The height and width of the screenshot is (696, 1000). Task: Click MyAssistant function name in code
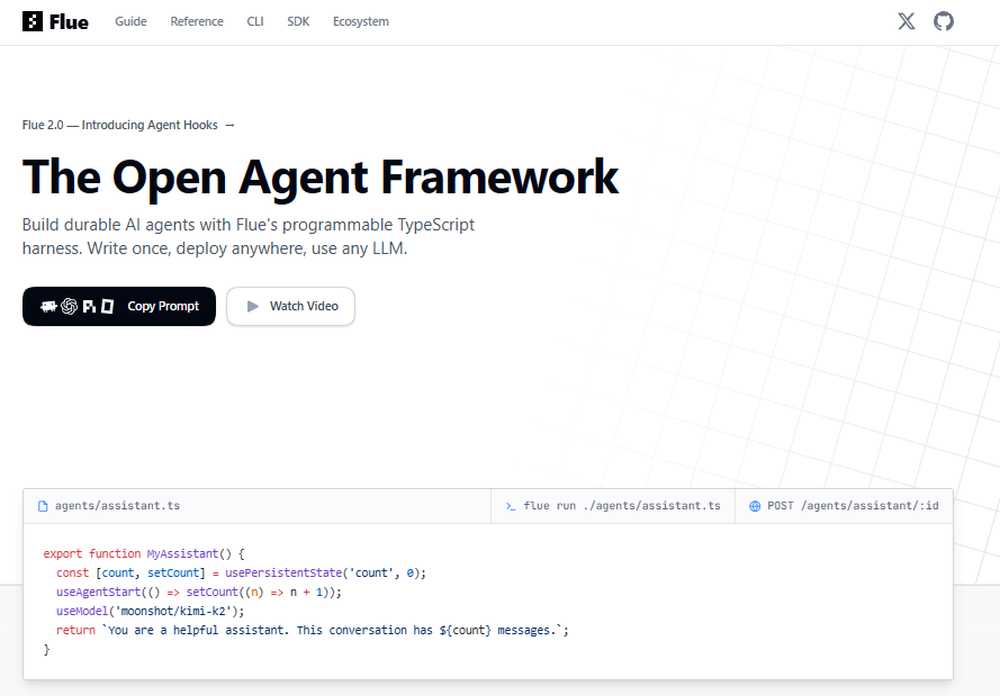coord(182,554)
